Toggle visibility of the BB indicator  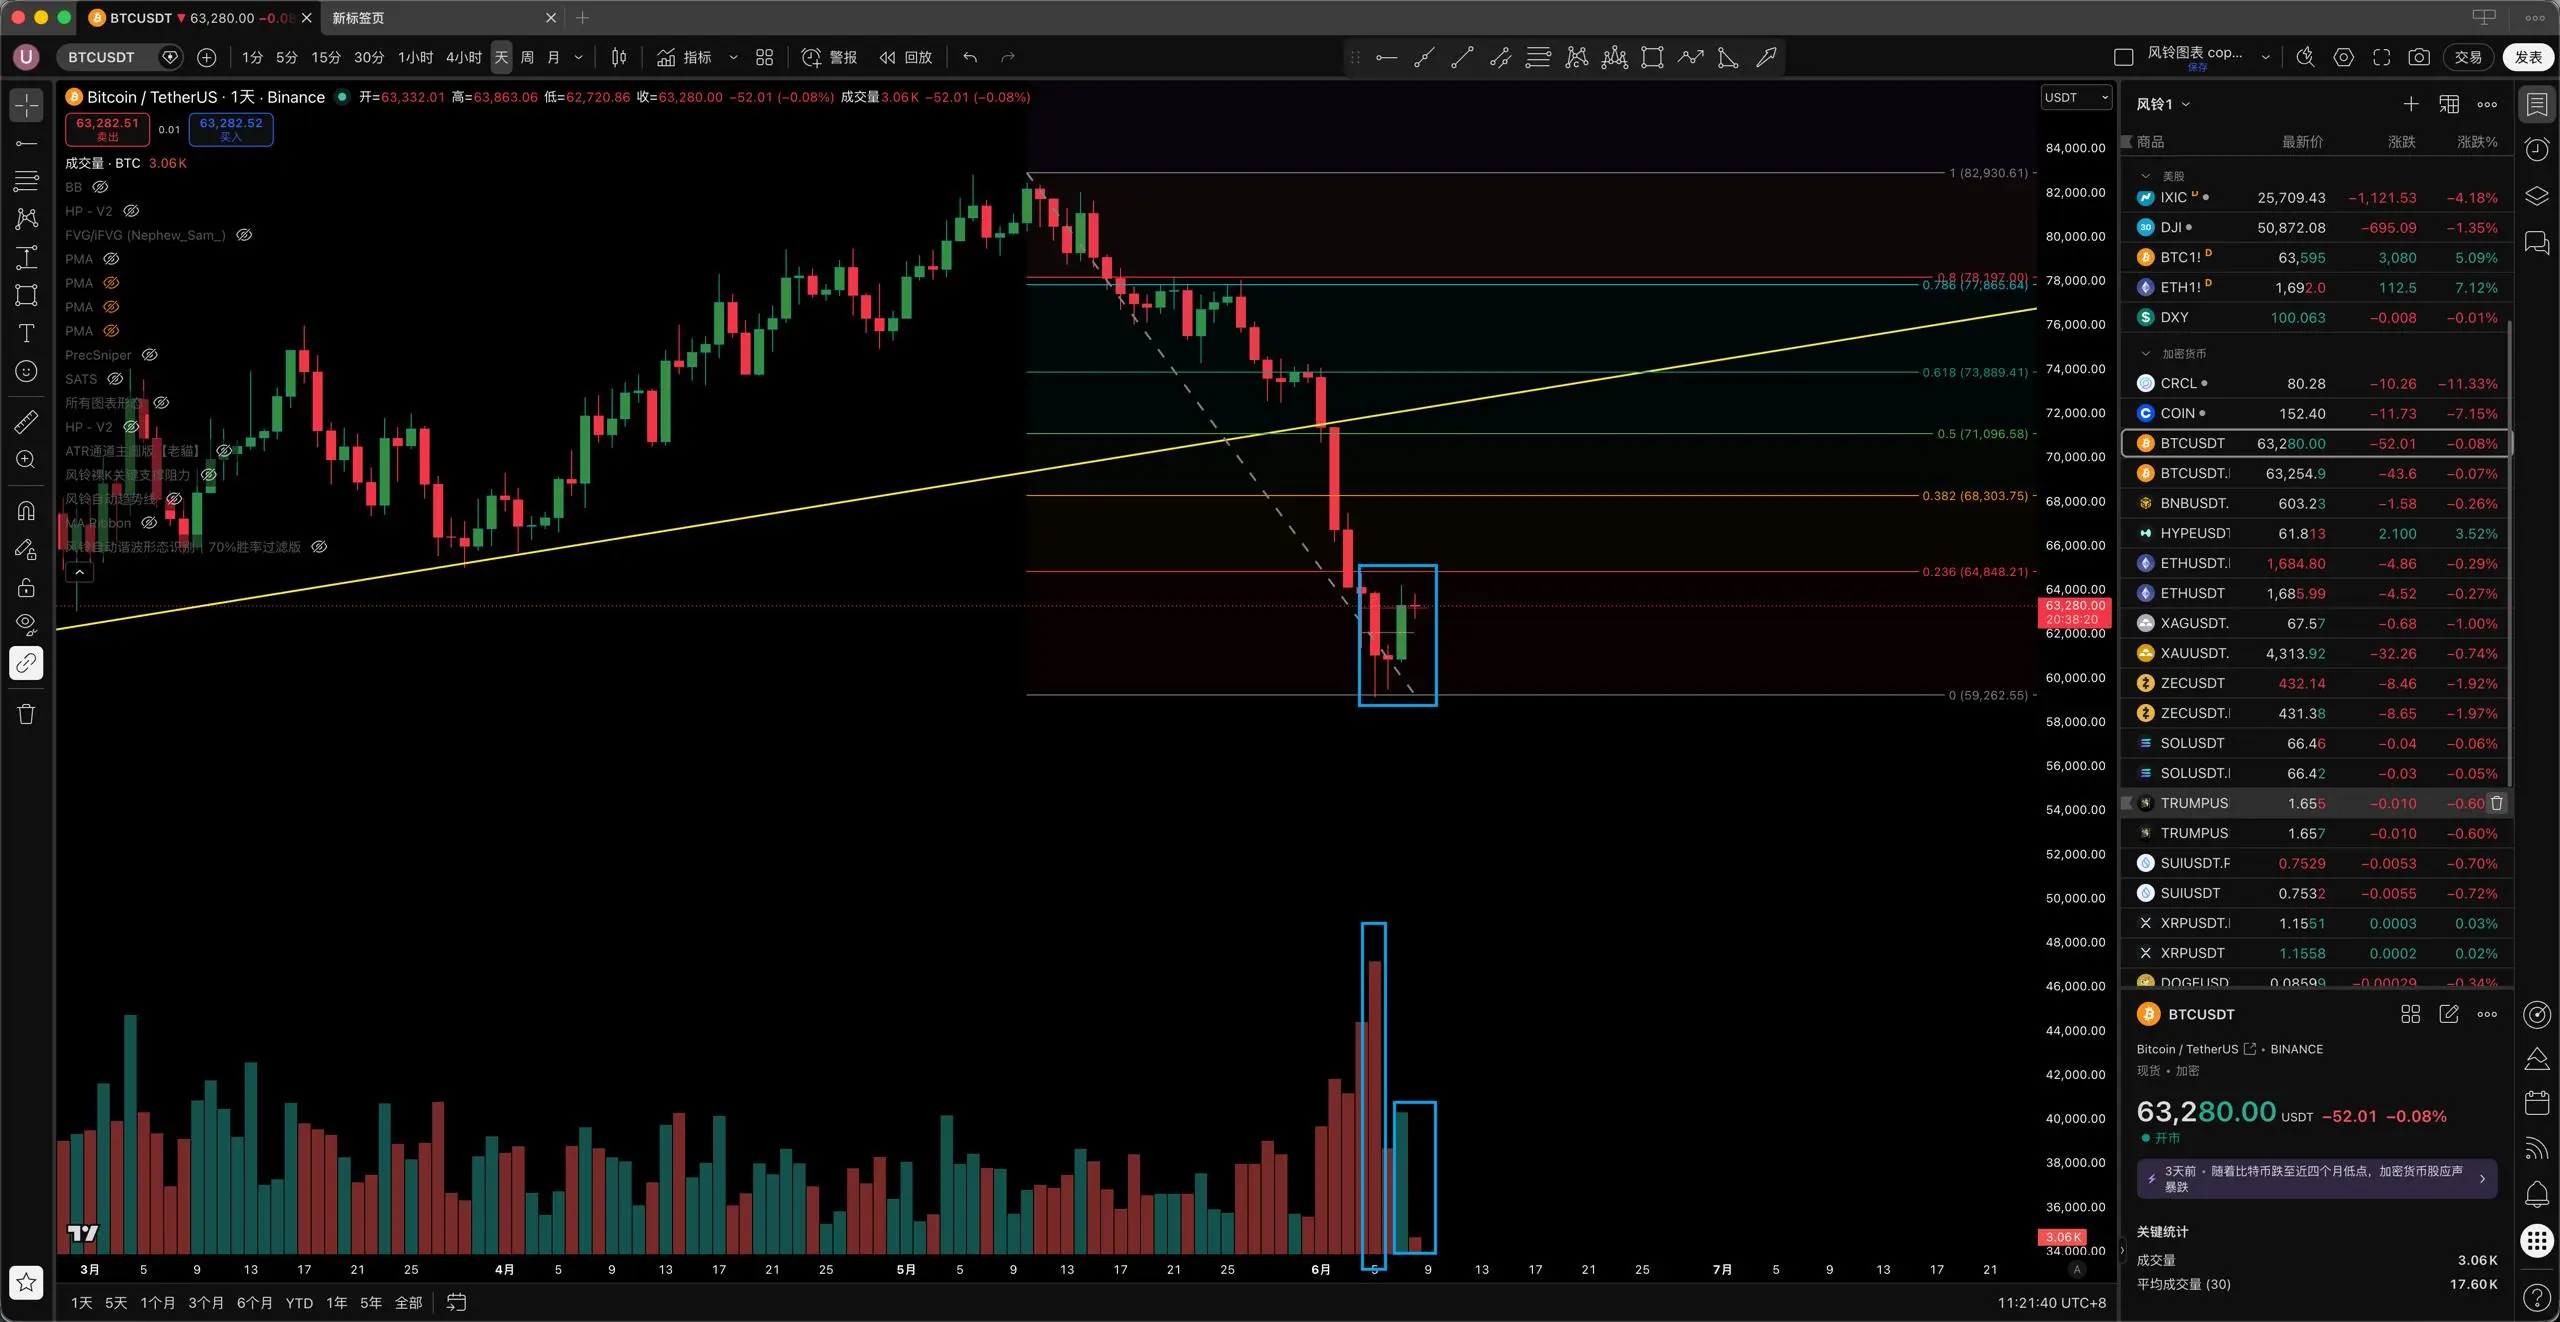pyautogui.click(x=100, y=187)
